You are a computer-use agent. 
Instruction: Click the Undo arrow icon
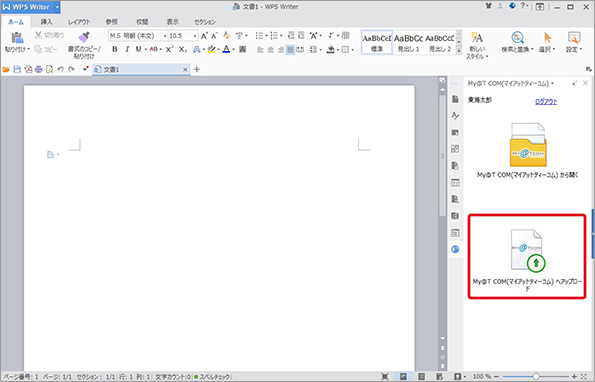point(60,69)
